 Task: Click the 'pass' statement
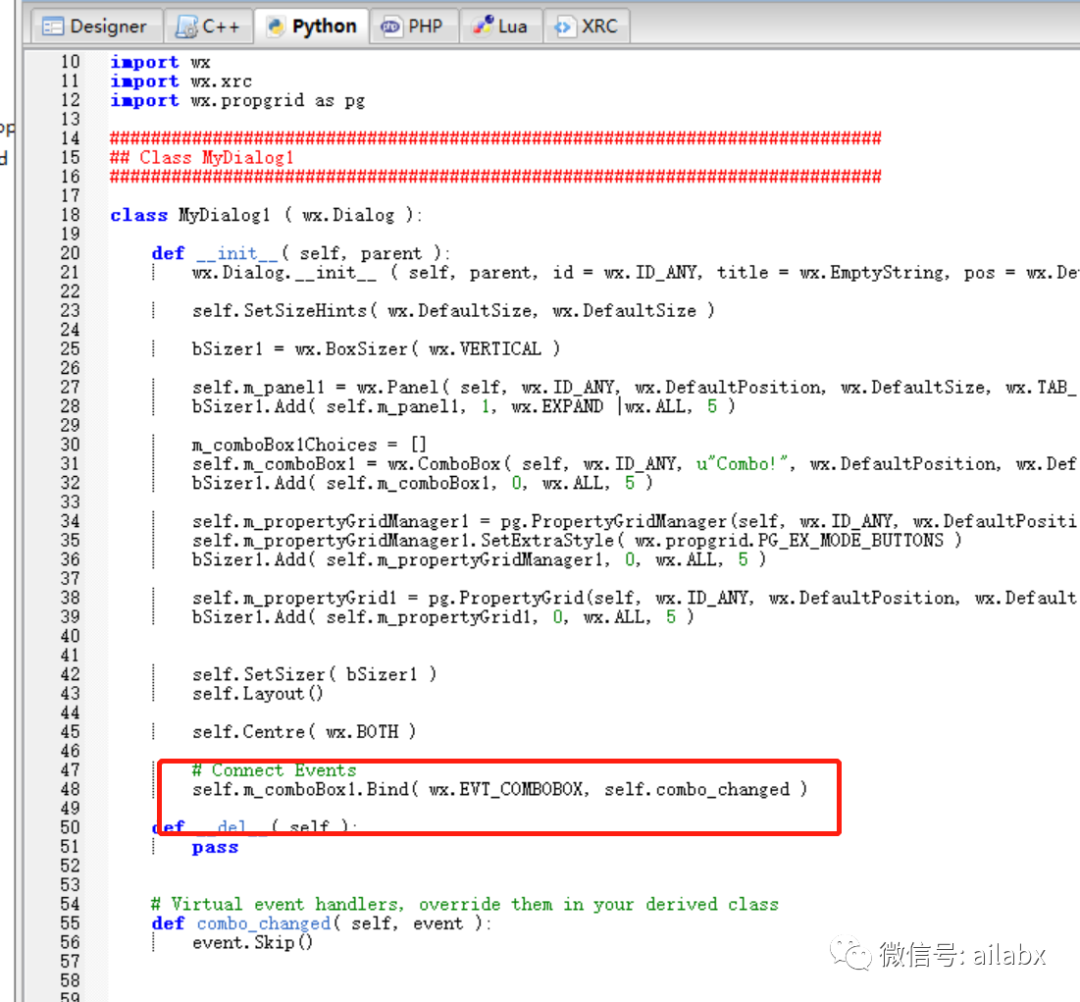tap(215, 847)
